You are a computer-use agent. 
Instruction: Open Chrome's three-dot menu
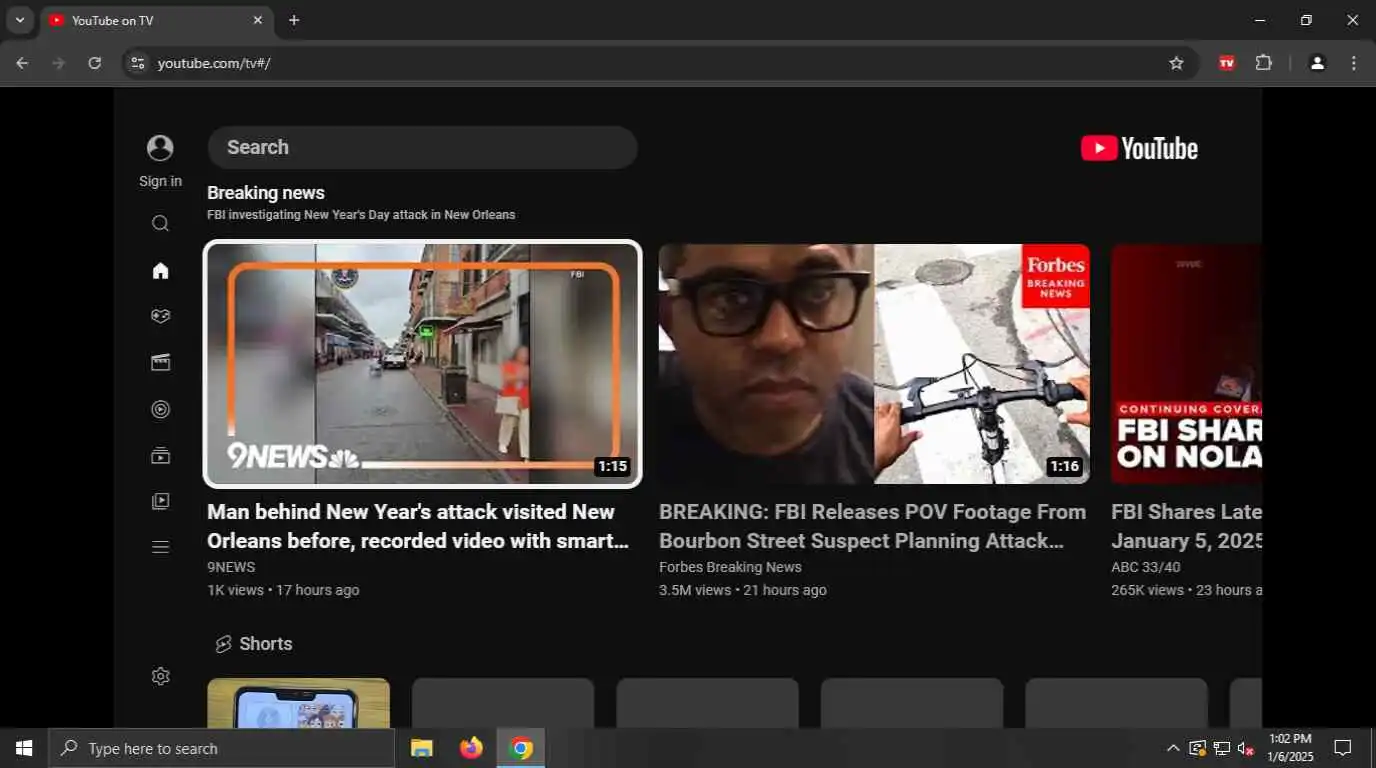point(1354,63)
